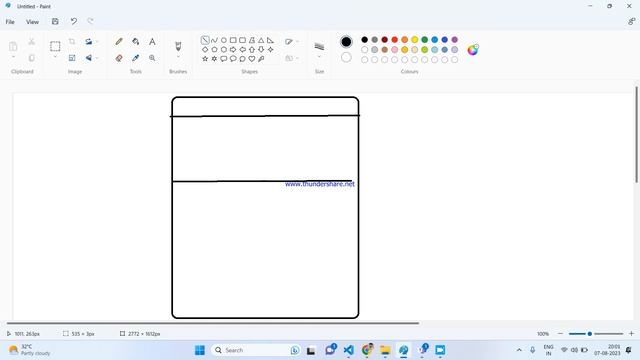Open Visual Studio Code from taskbar
The width and height of the screenshot is (640, 360).
coord(349,350)
